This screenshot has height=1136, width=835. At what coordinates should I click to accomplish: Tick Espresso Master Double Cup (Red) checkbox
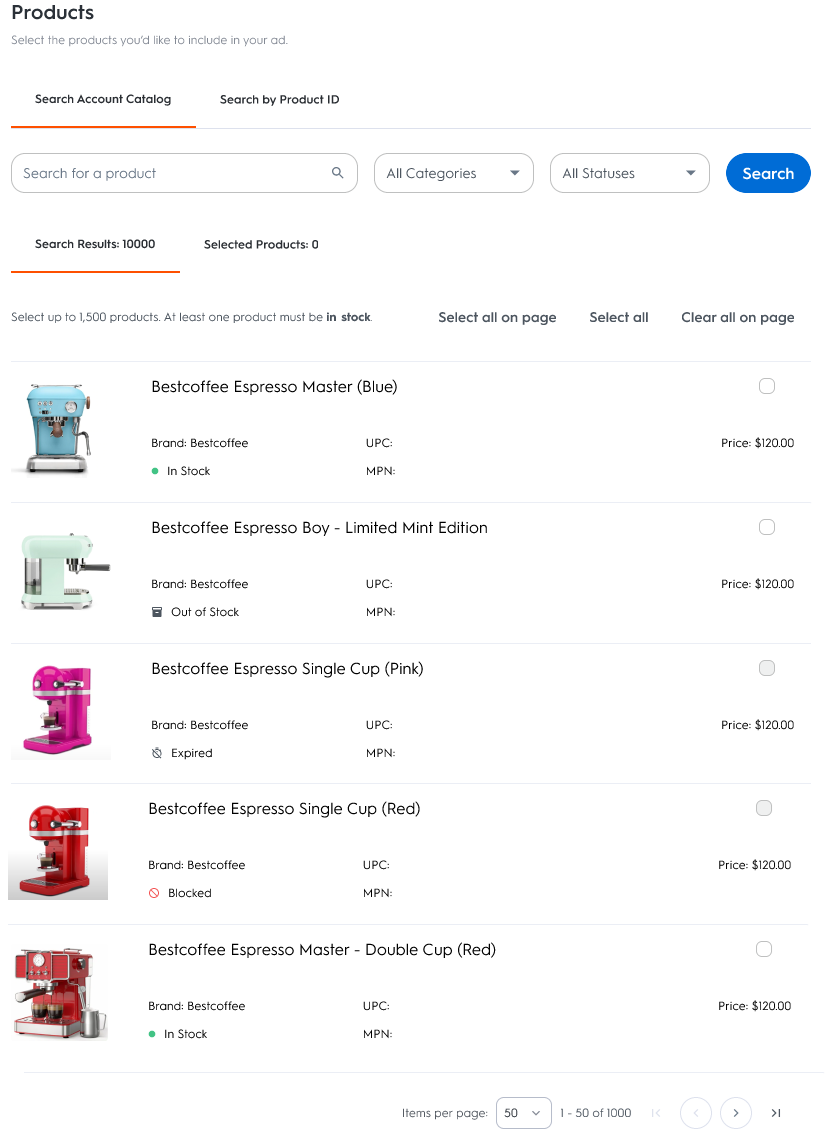coord(764,949)
